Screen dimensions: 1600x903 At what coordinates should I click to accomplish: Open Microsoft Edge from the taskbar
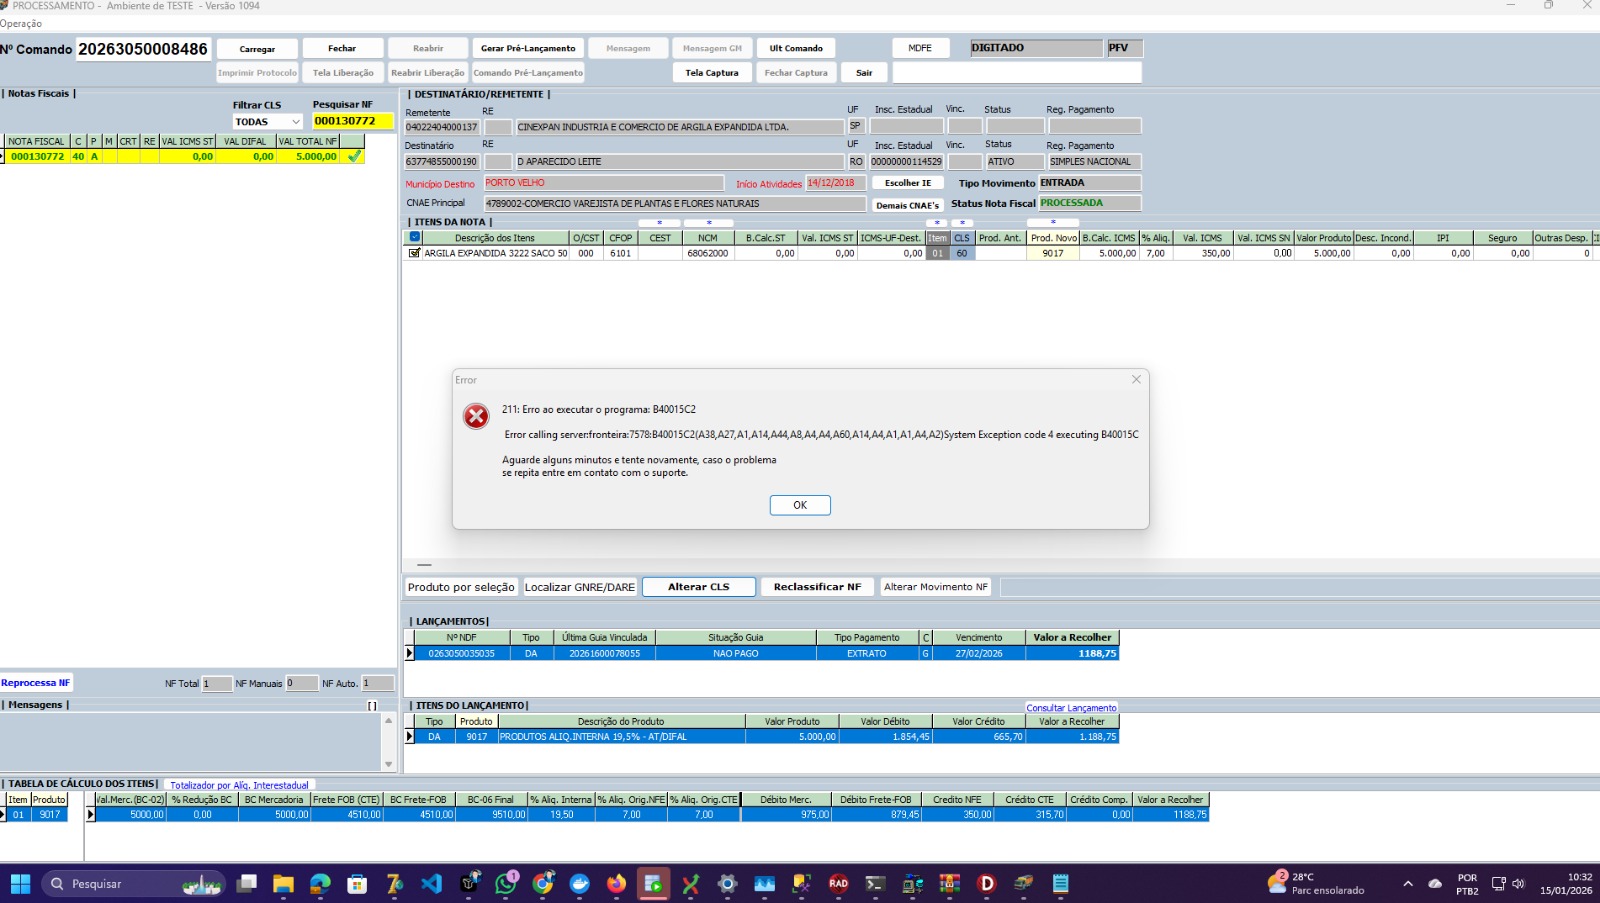(320, 883)
